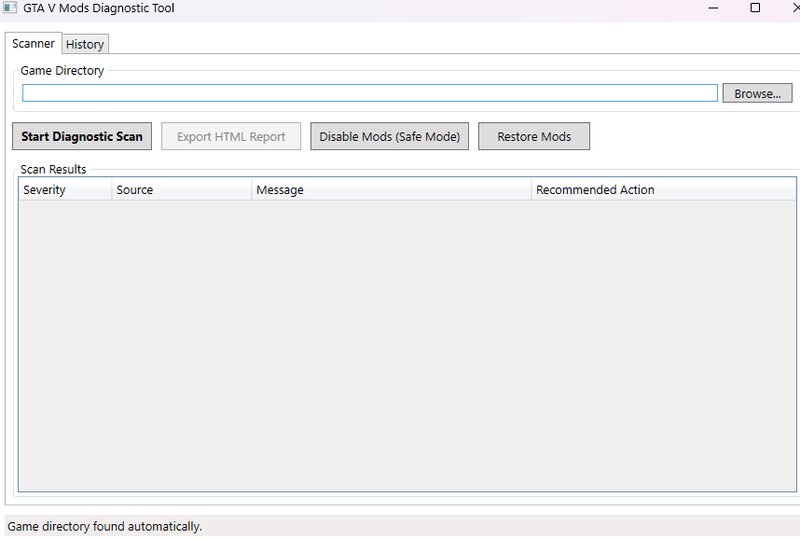Screen dimensions: 800x540
Task: Maximize the diagnostic tool window
Action: click(x=755, y=8)
